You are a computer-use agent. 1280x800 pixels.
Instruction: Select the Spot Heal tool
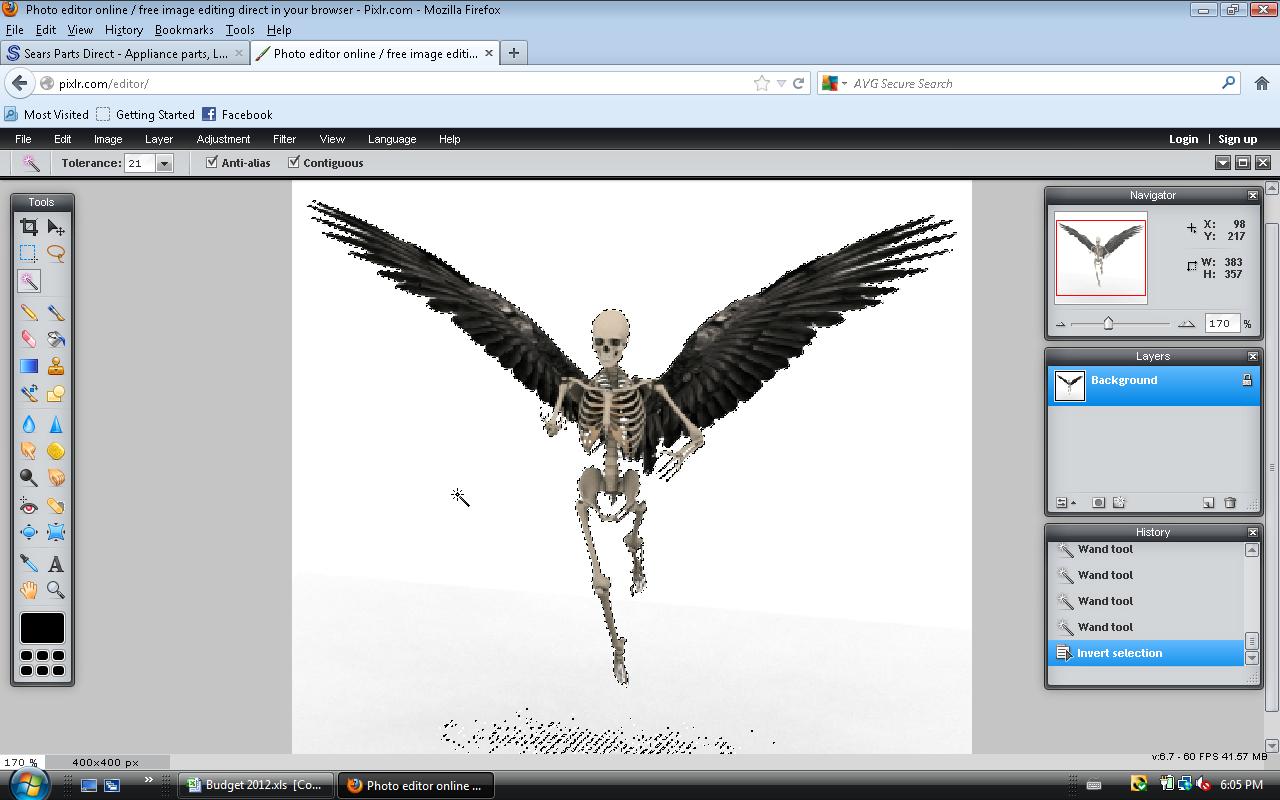point(56,506)
